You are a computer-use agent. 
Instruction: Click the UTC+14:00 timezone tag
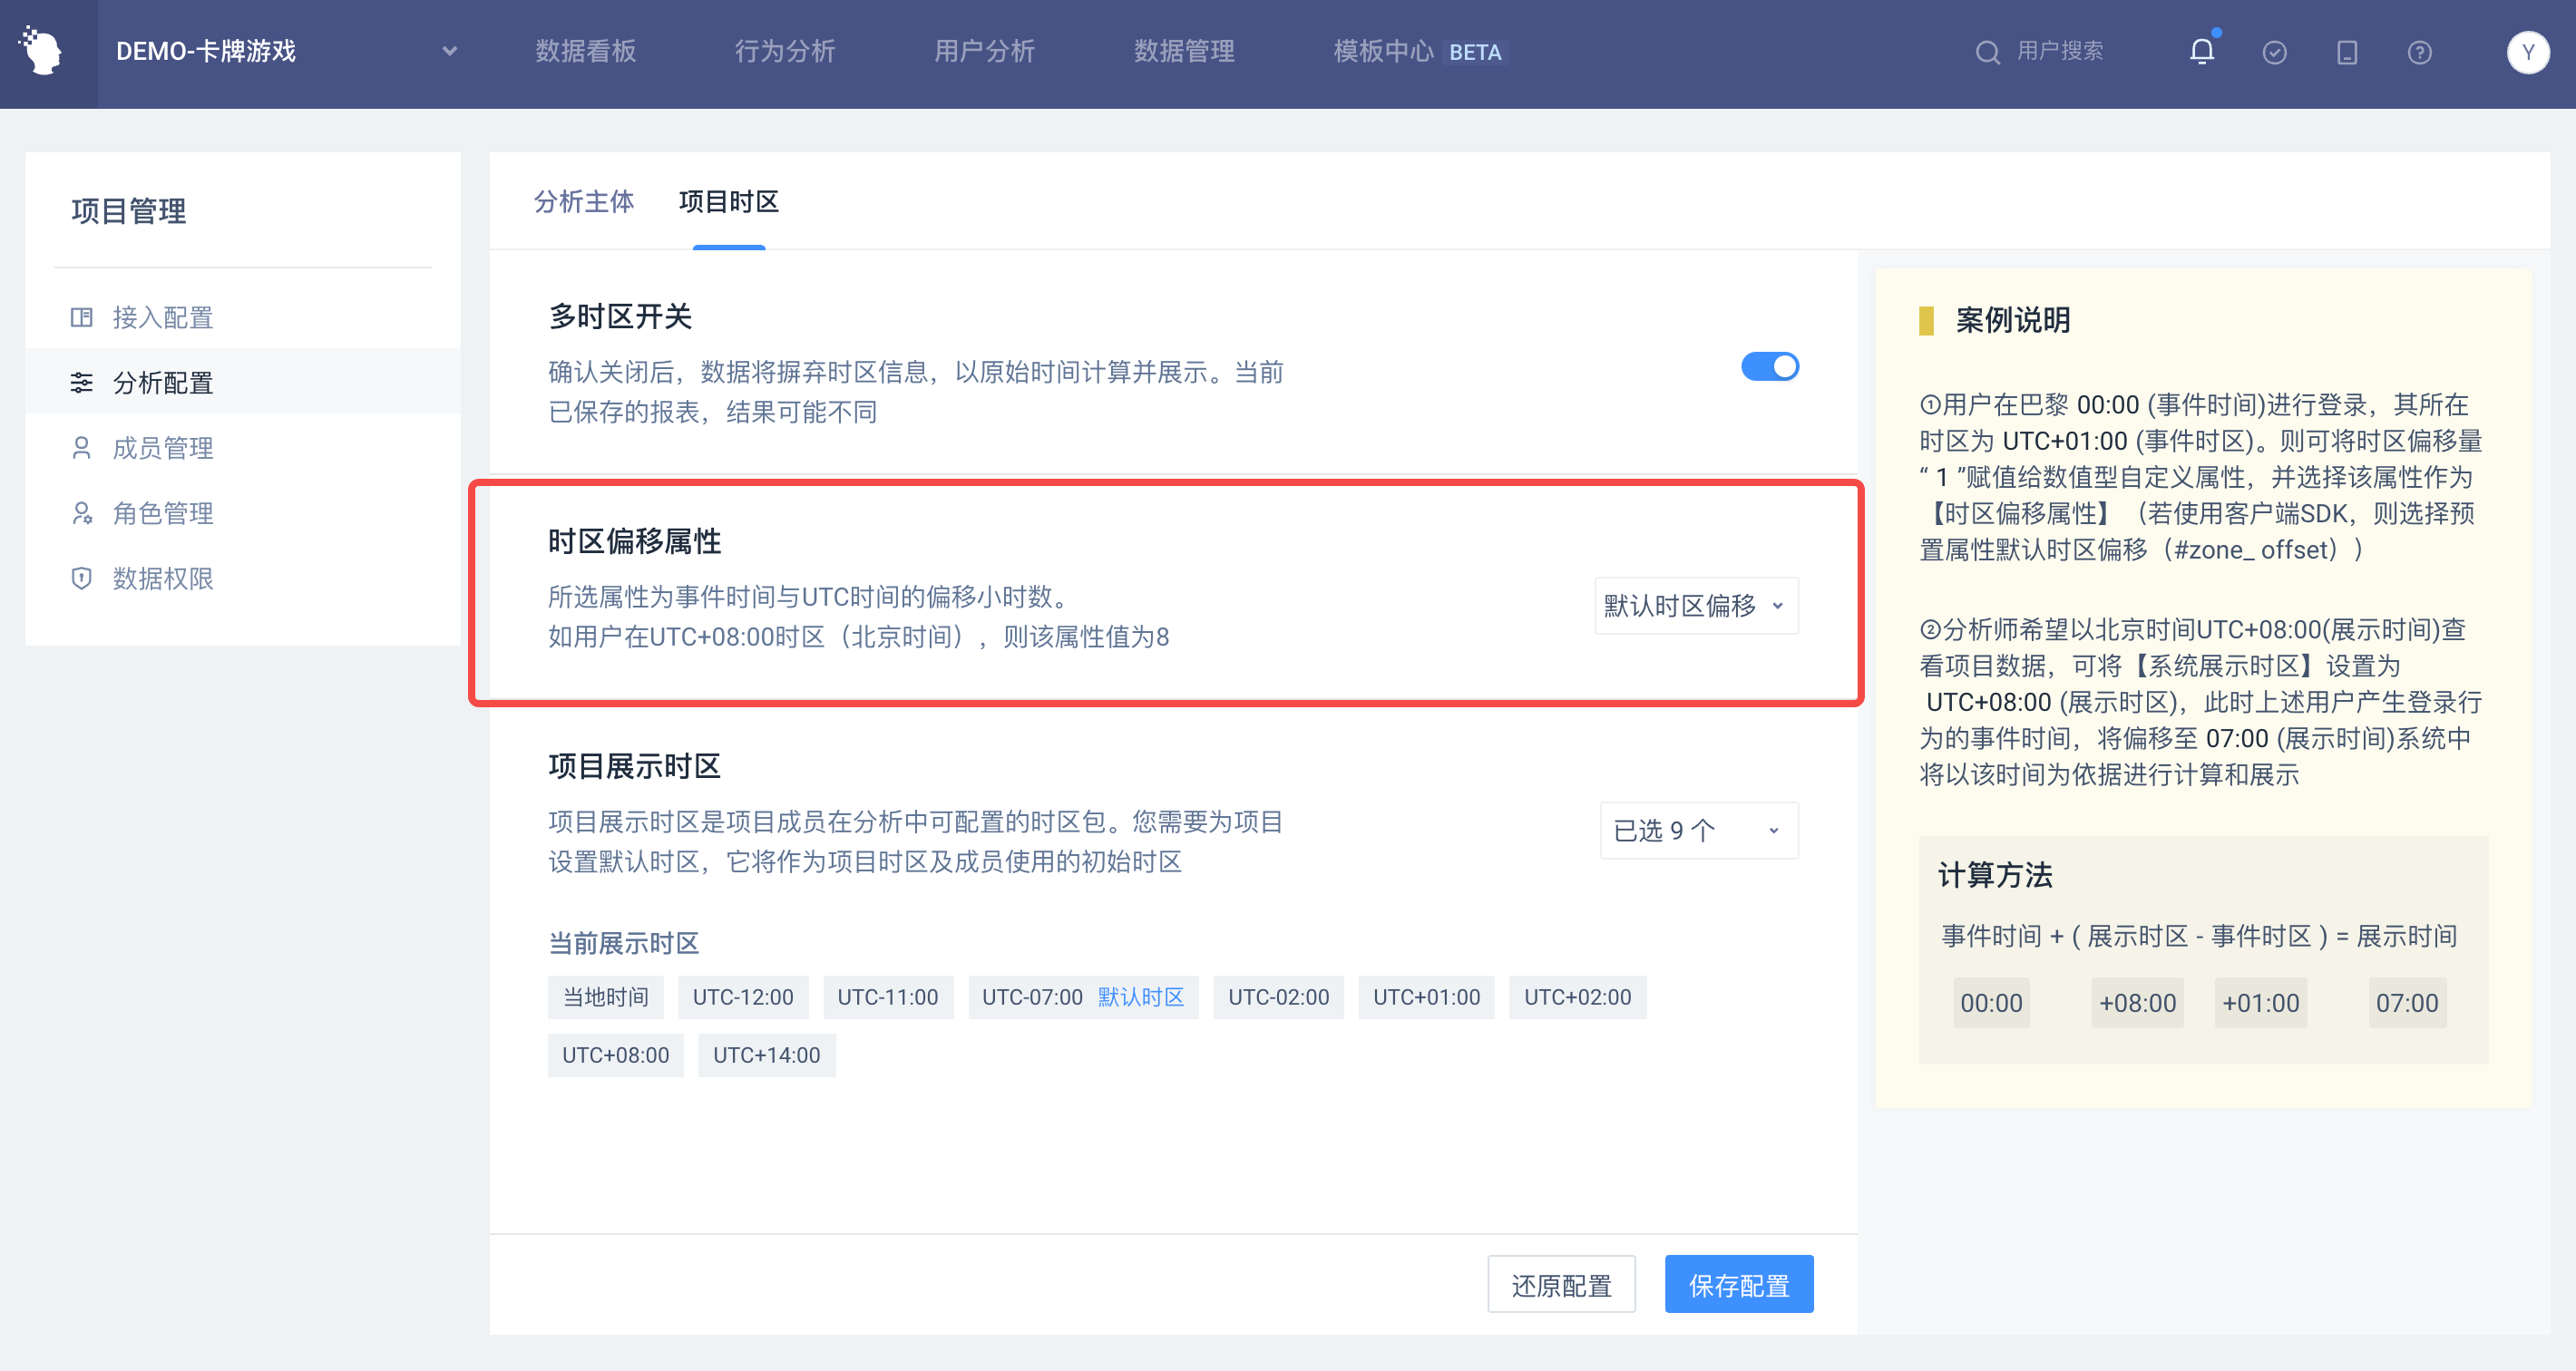767,1055
